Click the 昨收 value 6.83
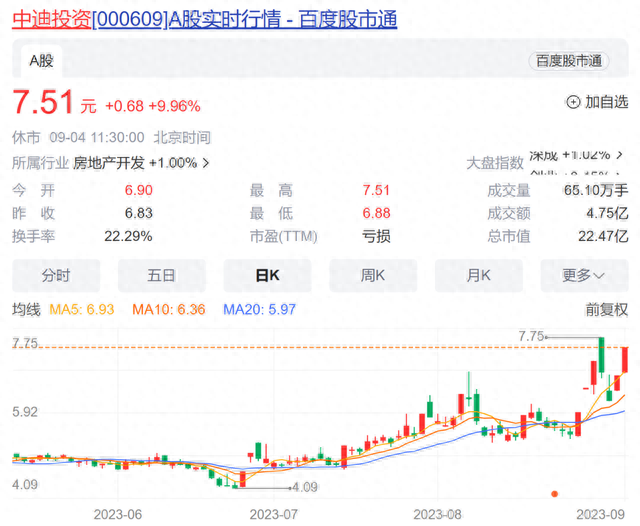Screen dimensions: 640x526 click(138, 213)
